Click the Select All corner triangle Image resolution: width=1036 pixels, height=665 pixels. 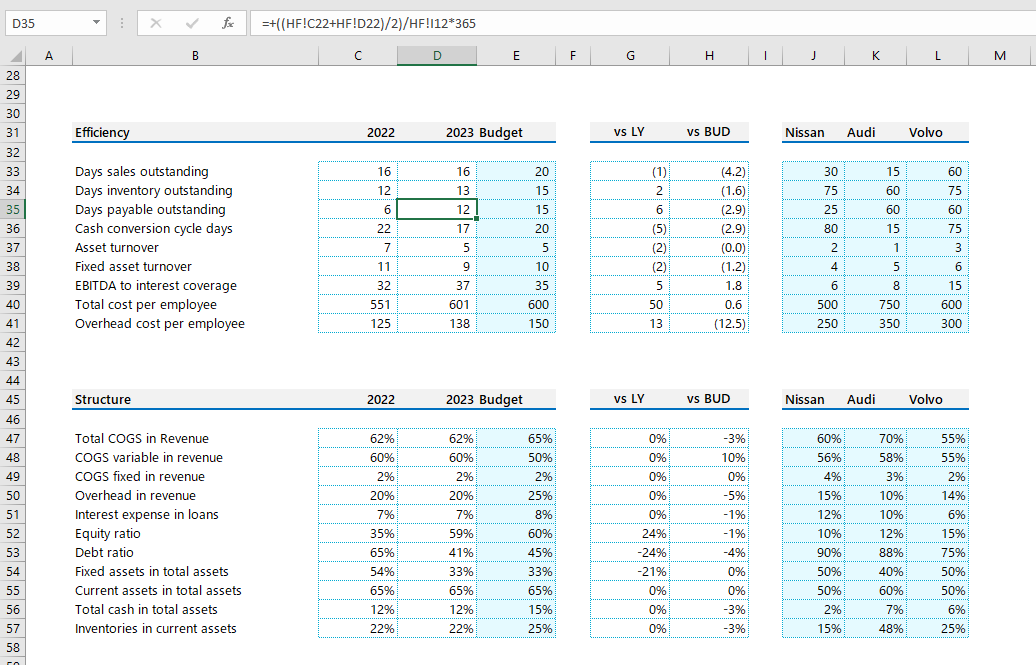[x=12, y=57]
